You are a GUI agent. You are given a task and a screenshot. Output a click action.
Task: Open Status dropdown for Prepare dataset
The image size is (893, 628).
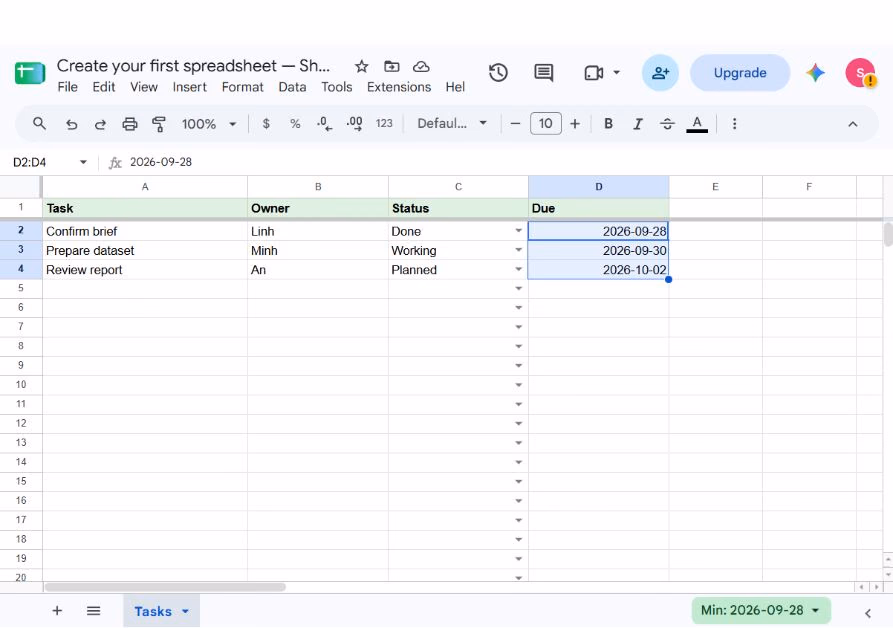coord(518,250)
